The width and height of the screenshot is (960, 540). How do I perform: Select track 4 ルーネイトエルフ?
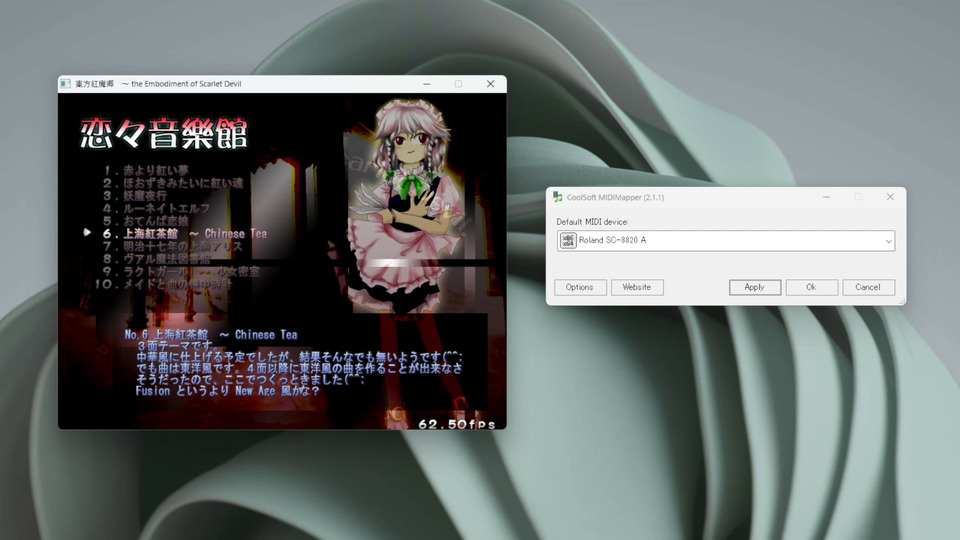[156, 208]
